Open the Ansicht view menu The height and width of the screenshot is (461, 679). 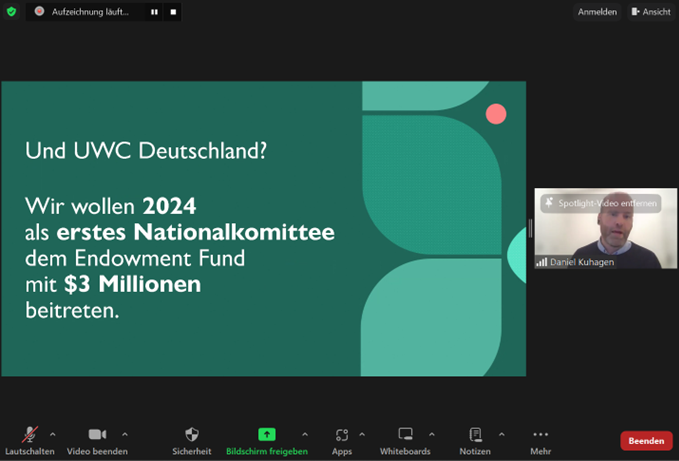650,12
